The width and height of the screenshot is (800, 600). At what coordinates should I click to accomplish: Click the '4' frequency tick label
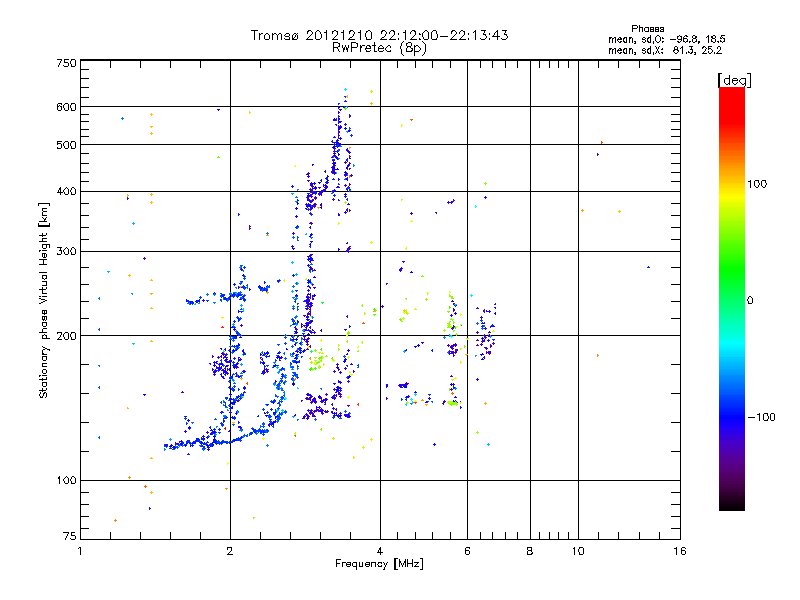pos(380,551)
